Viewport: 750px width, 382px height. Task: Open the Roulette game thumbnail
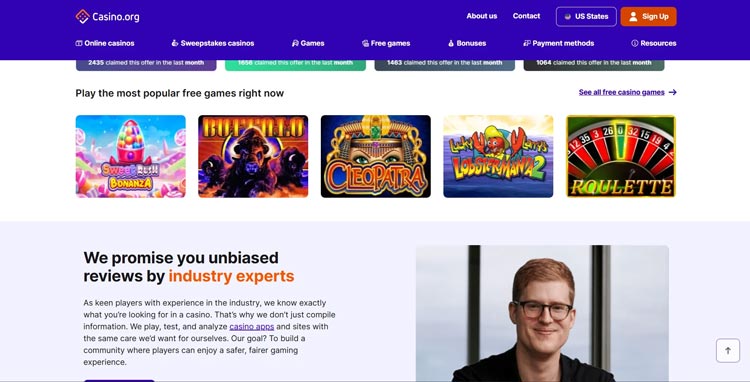[621, 156]
